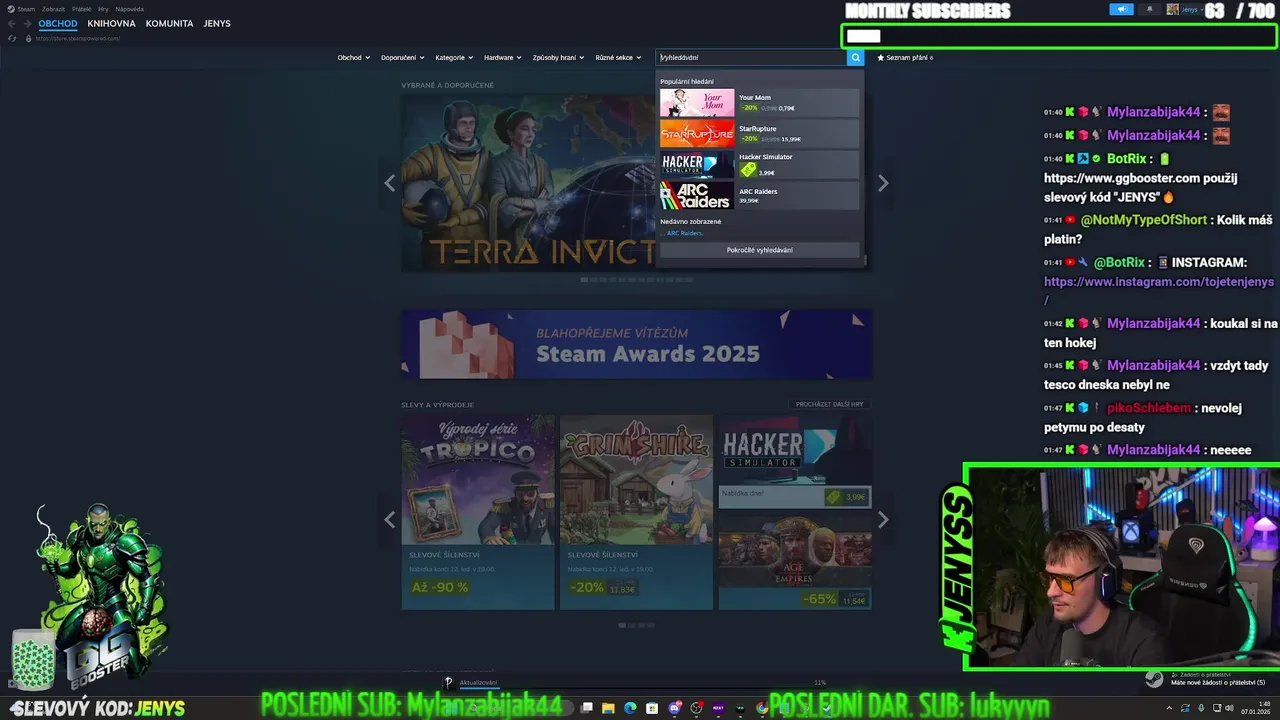
Task: Go to the previous page of the Slevy a výprodeje carousel
Action: click(x=390, y=519)
